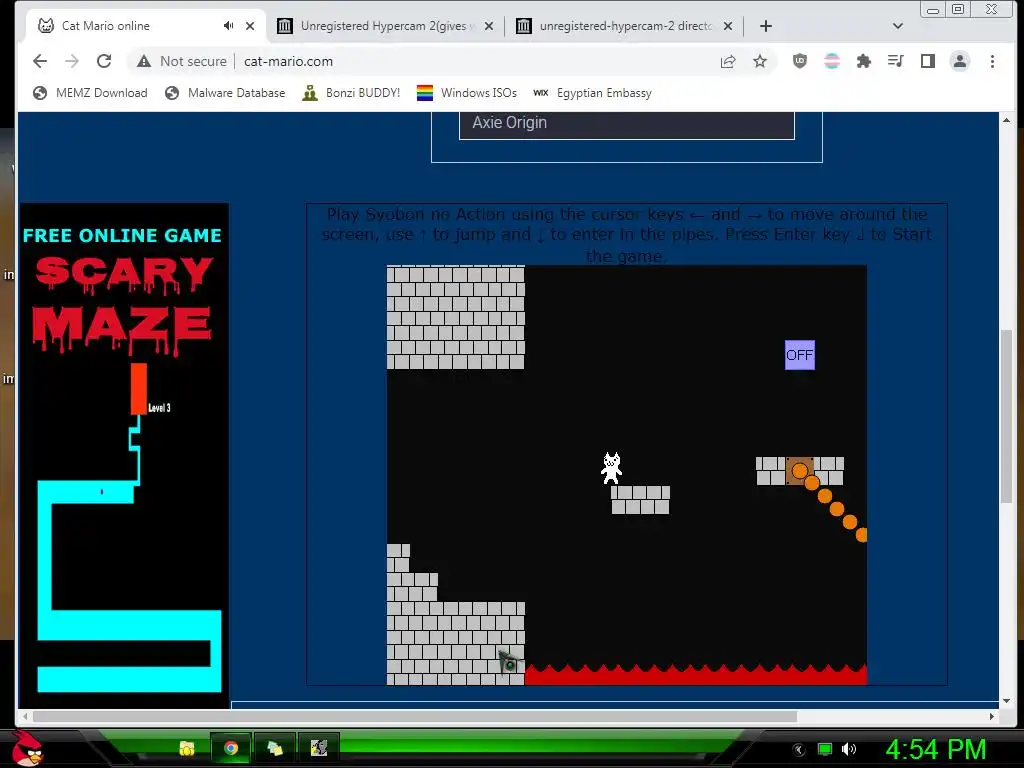The image size is (1024, 768).
Task: Click the white cat character
Action: (611, 468)
